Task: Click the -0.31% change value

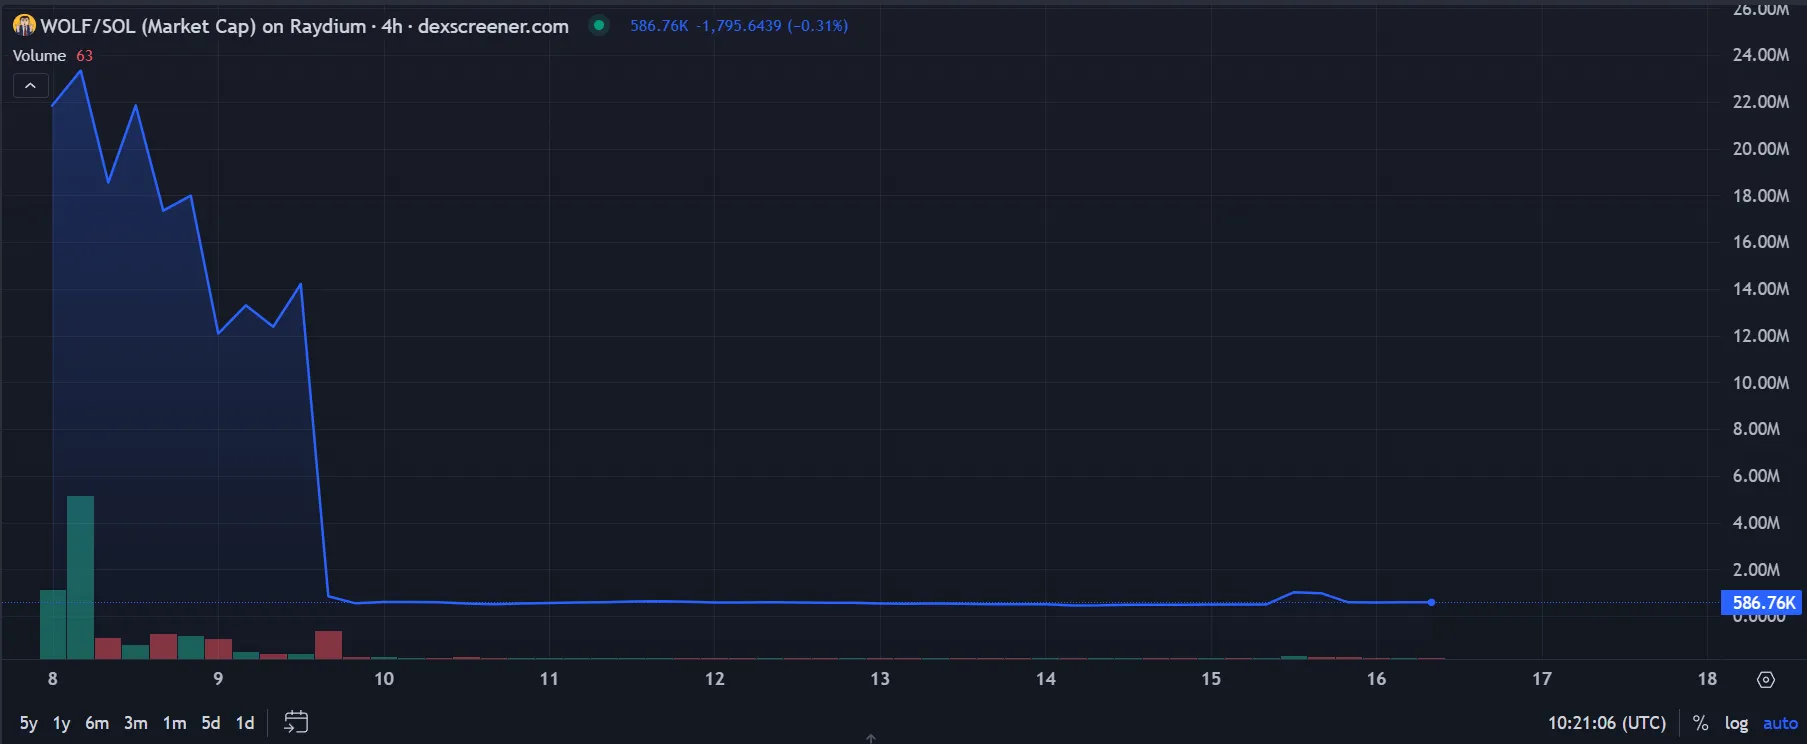Action: [817, 26]
